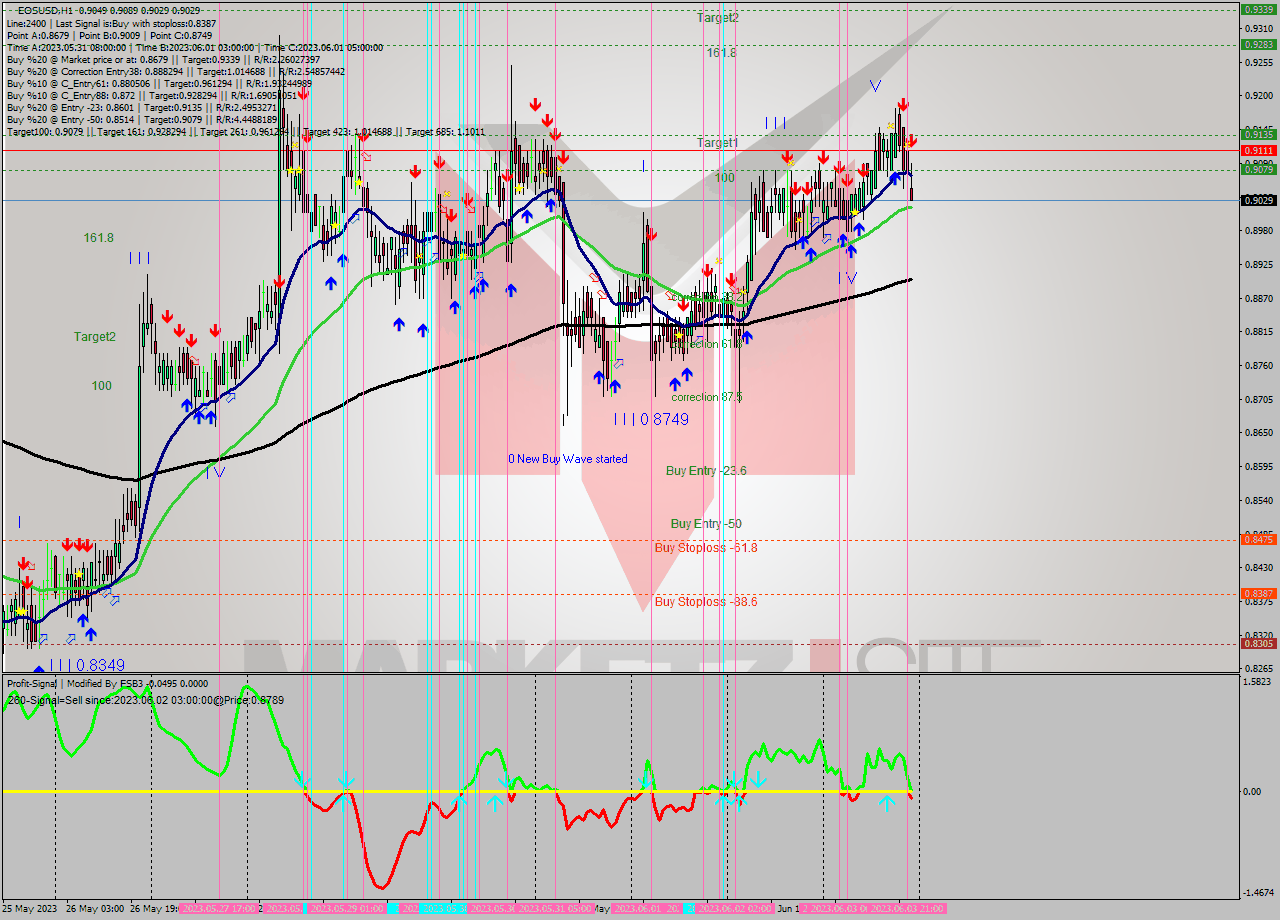Click the black 0.9029 current price label

tap(1257, 200)
